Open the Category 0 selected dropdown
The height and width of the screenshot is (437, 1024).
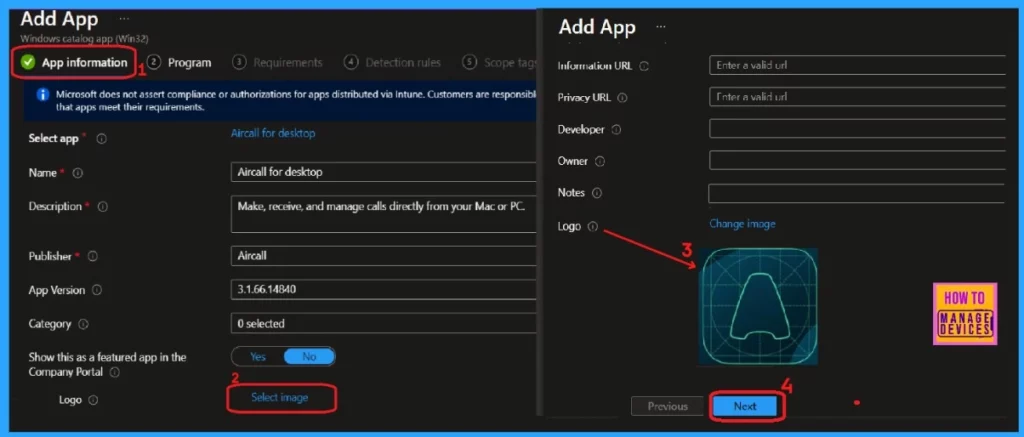tap(384, 323)
